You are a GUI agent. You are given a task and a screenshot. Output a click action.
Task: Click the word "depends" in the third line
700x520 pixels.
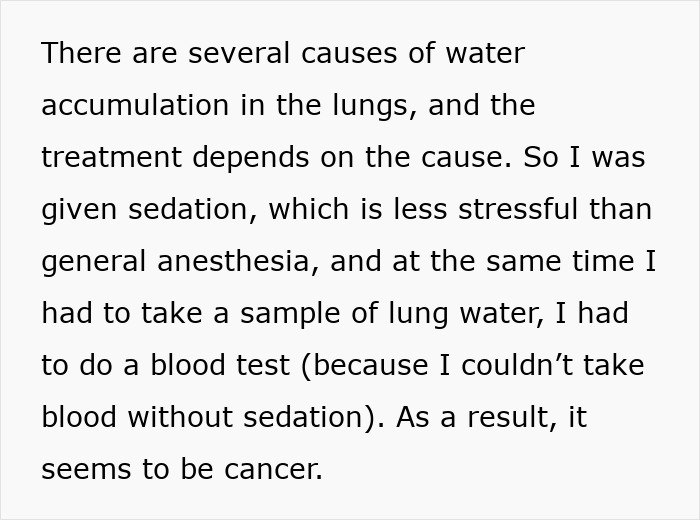[x=251, y=158]
